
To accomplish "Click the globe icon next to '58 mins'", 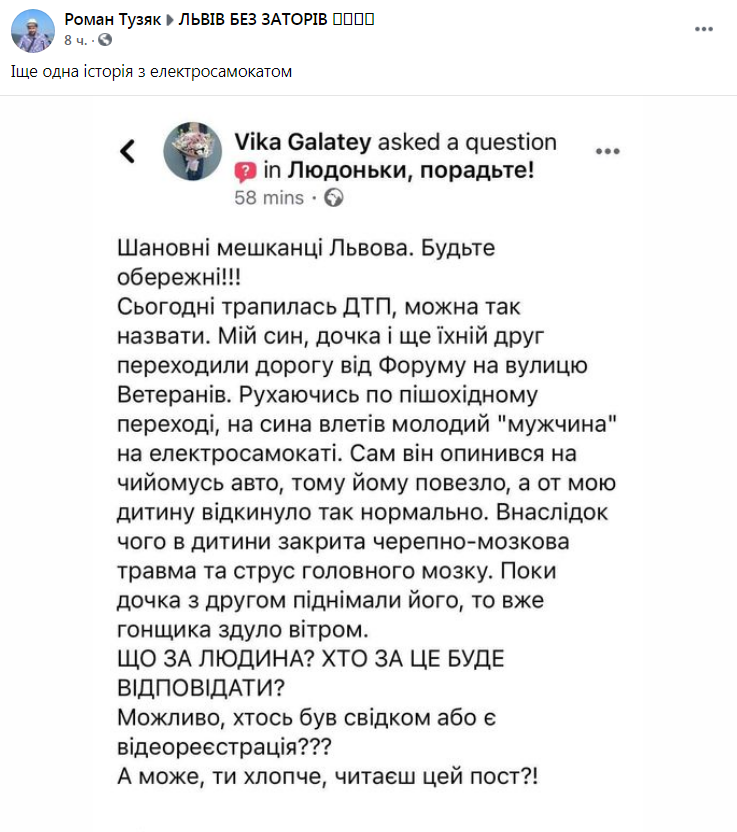I will [334, 197].
